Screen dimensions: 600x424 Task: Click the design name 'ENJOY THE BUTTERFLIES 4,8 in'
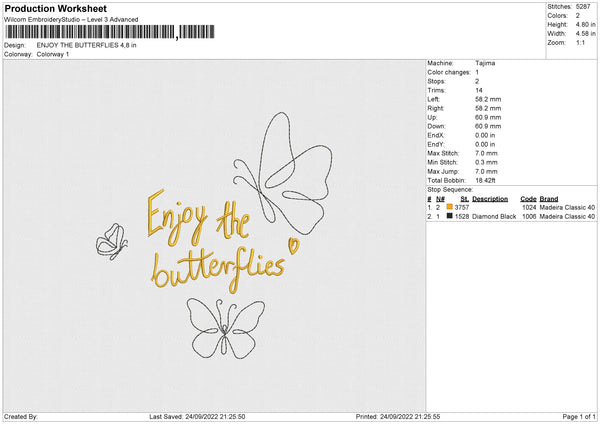click(x=86, y=45)
